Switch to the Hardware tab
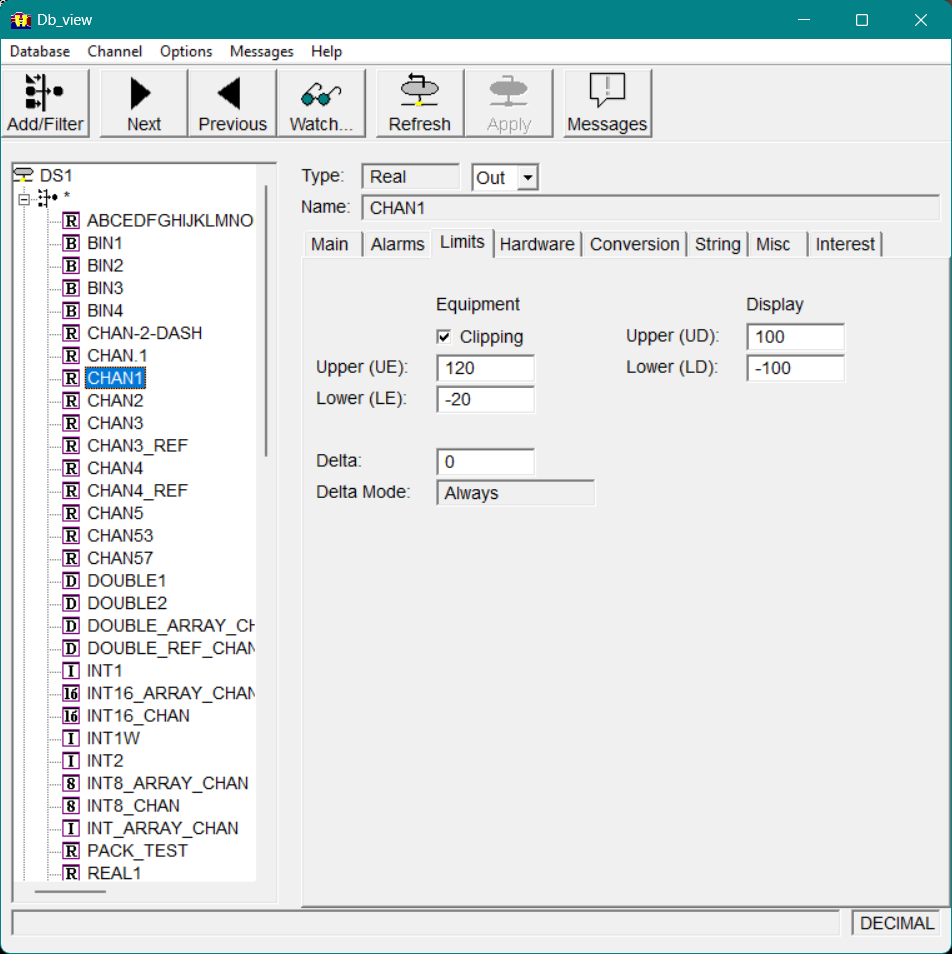The image size is (952, 954). coord(537,244)
